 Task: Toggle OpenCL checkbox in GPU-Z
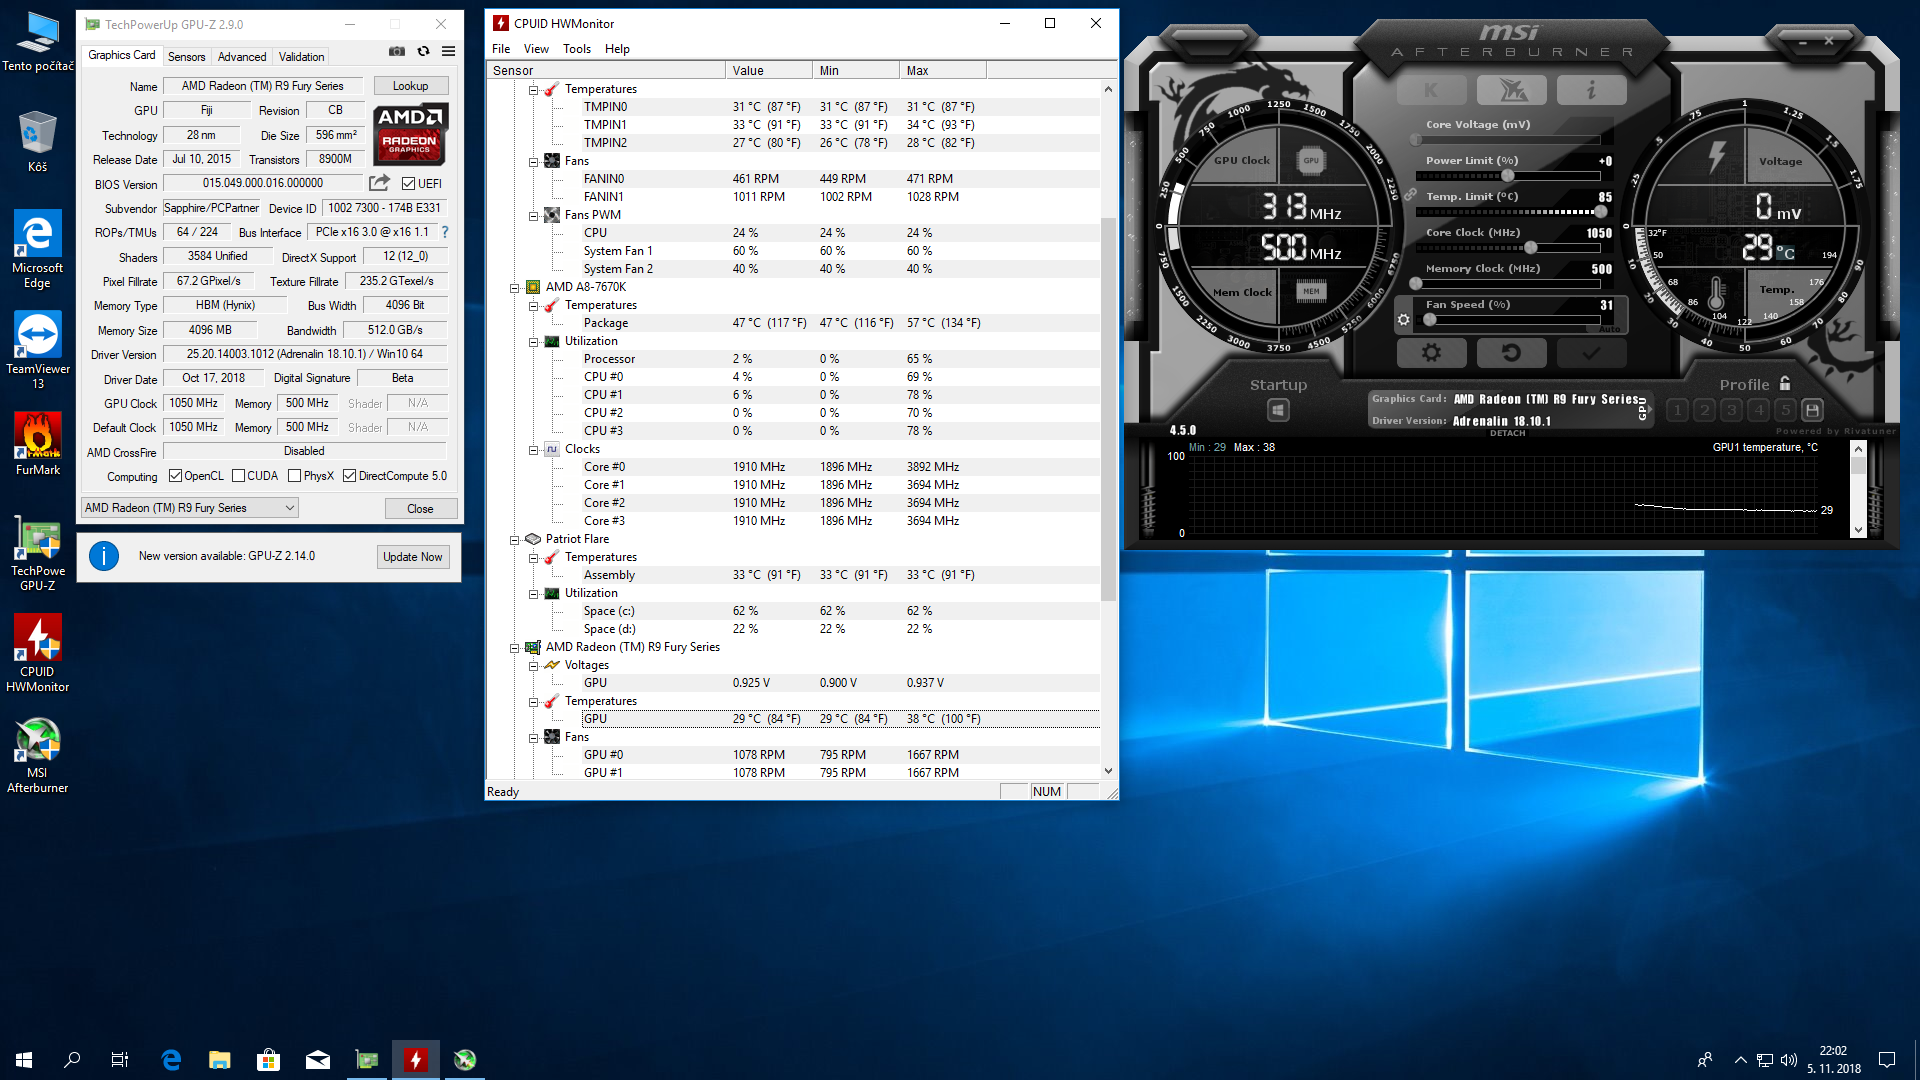[175, 476]
